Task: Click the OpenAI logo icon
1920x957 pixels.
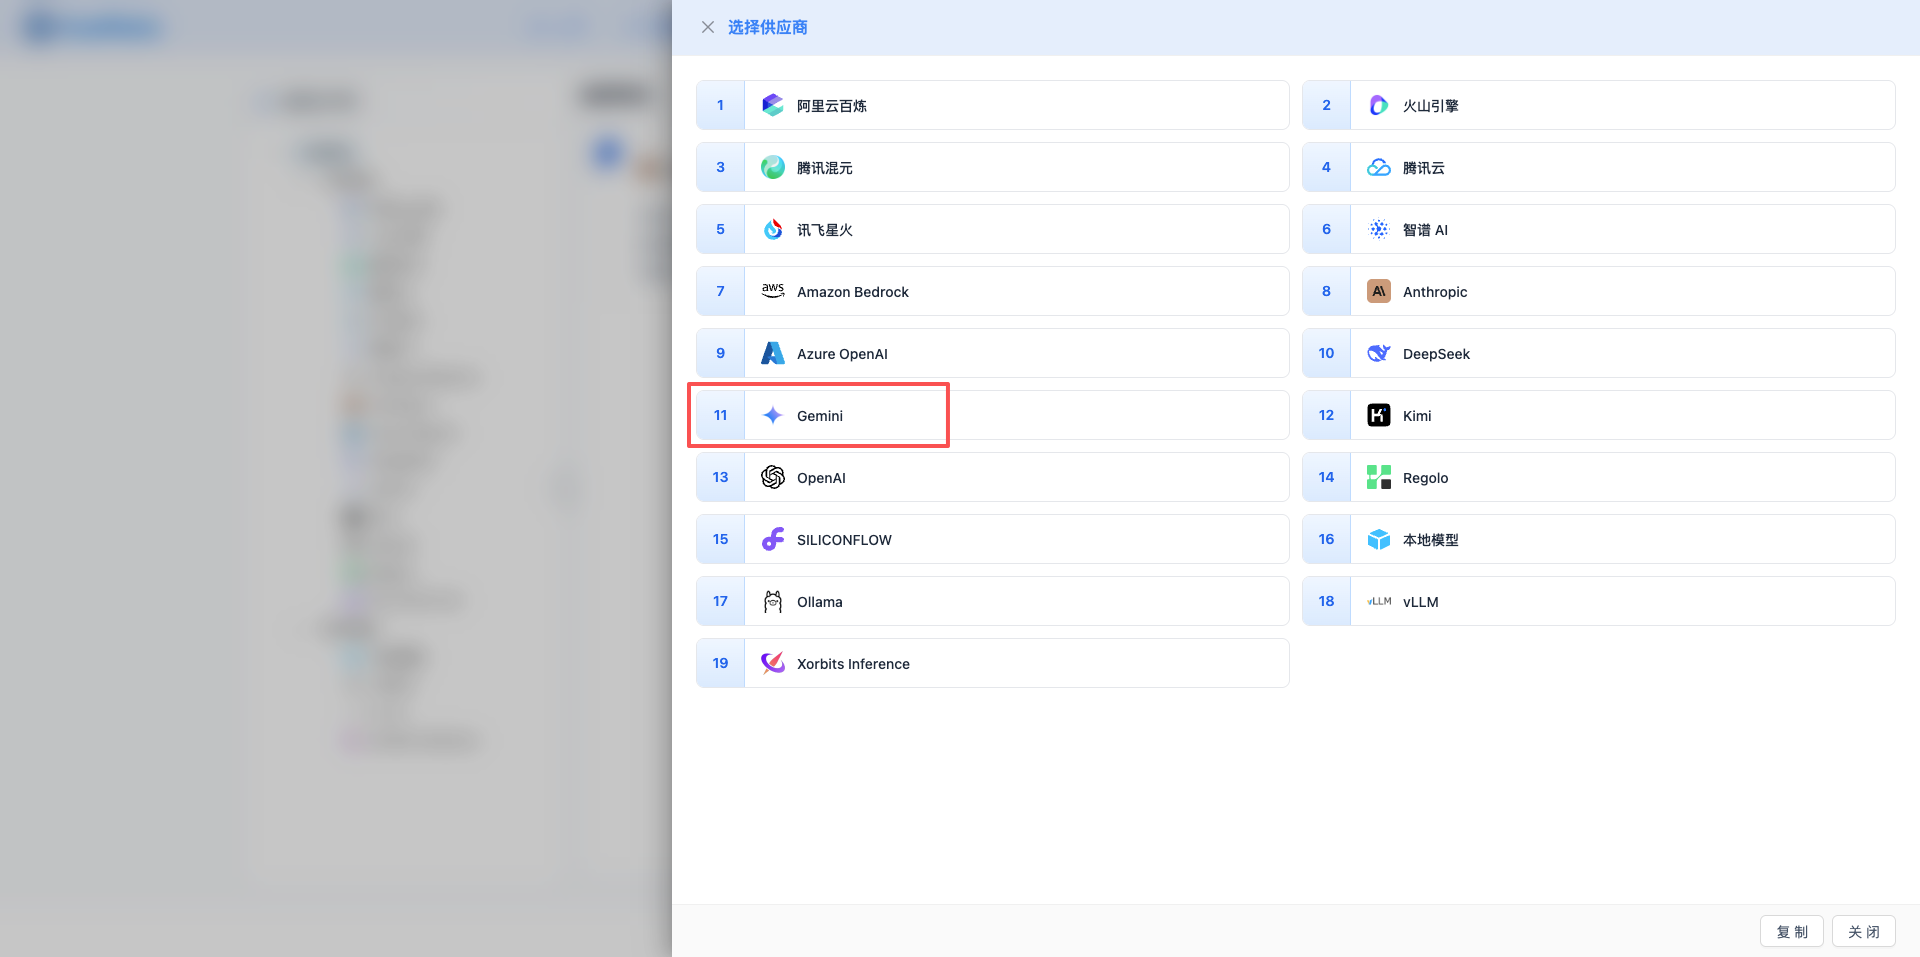Action: [x=772, y=477]
